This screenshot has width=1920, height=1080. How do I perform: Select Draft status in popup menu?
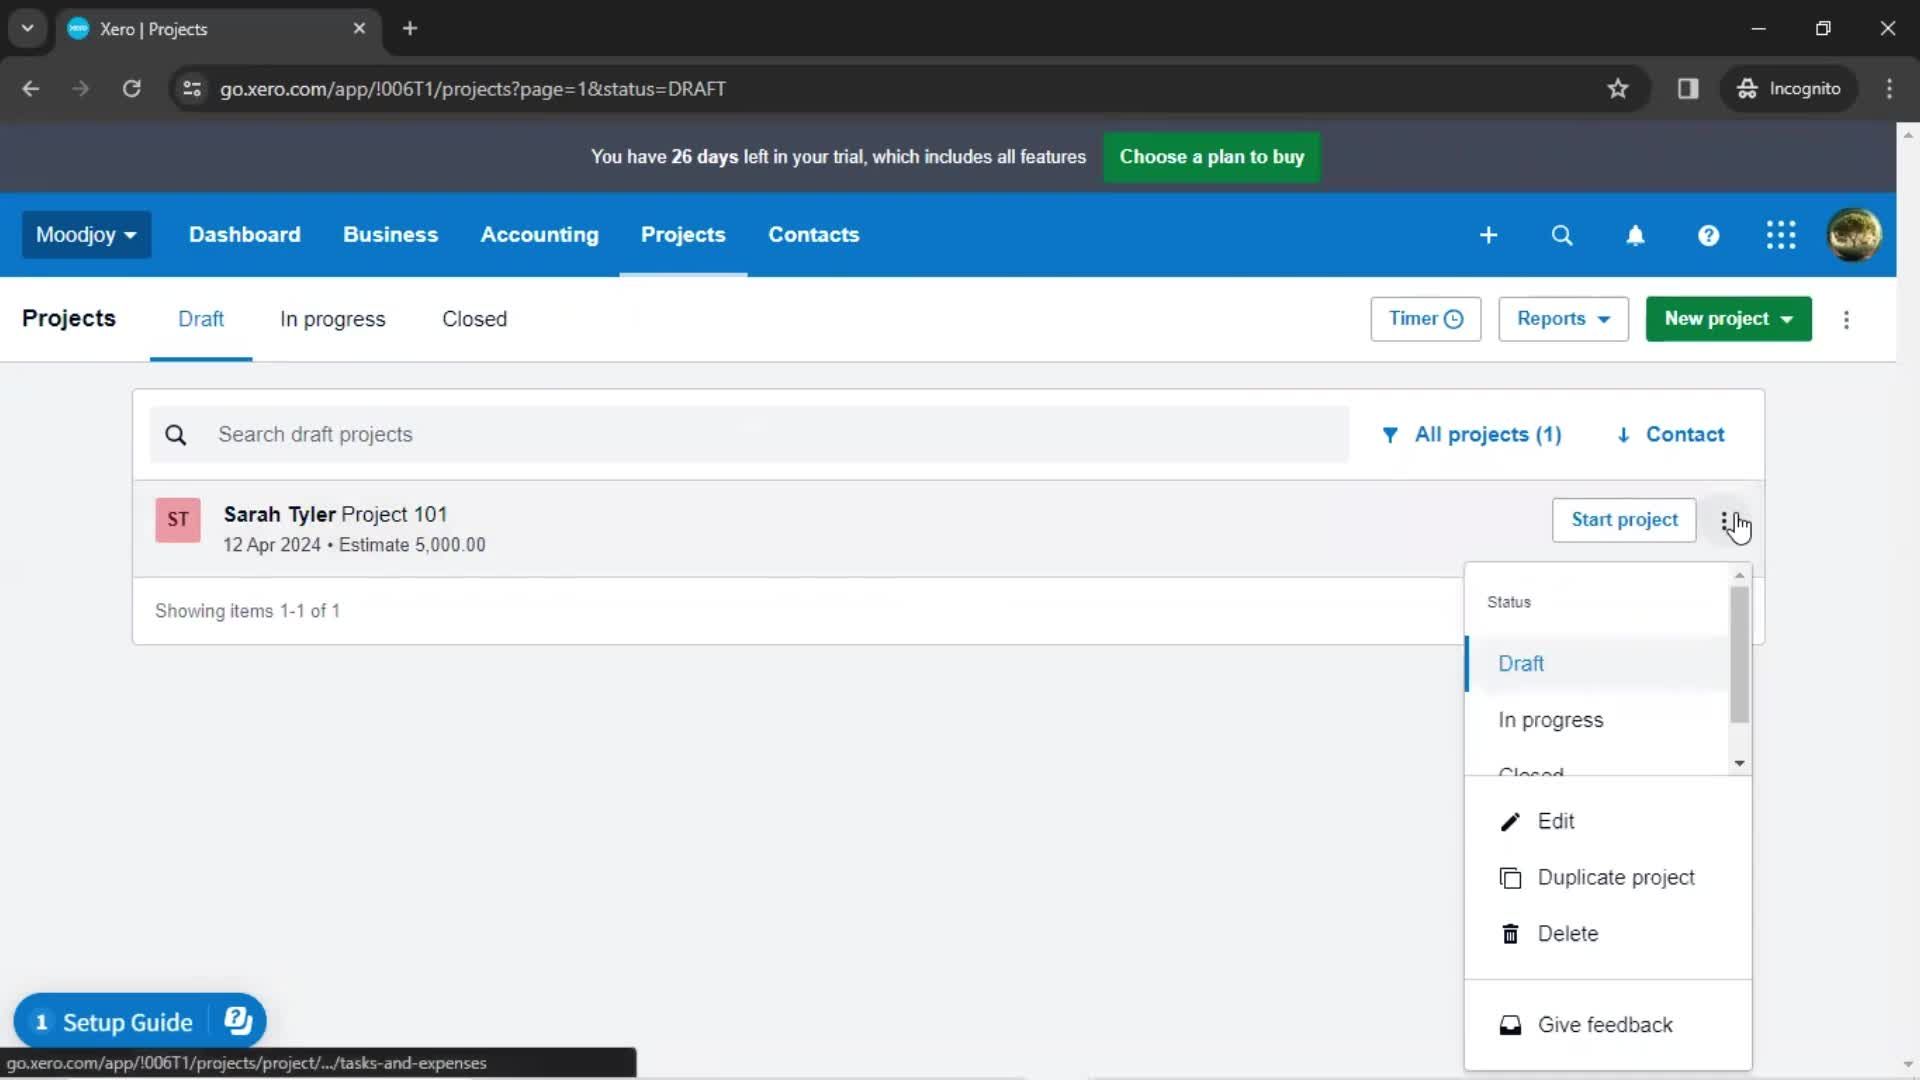(1597, 664)
